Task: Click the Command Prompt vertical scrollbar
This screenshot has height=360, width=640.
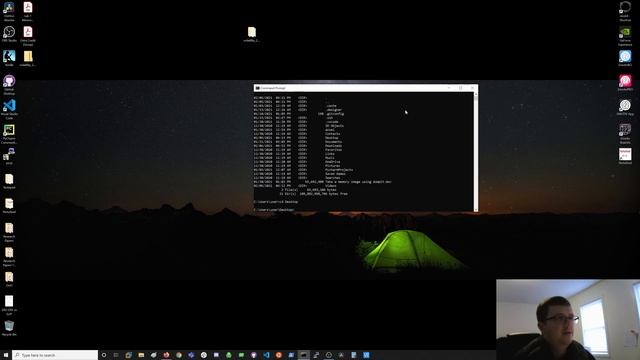Action: (476, 152)
